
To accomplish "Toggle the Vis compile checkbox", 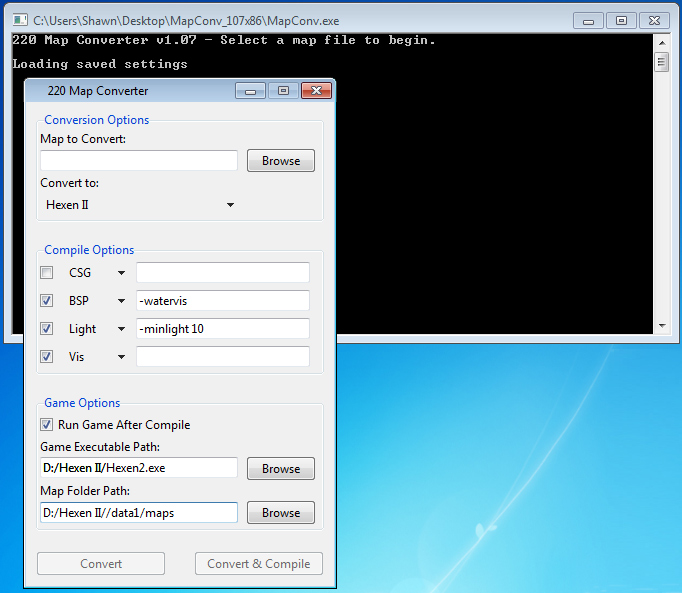I will (x=47, y=357).
